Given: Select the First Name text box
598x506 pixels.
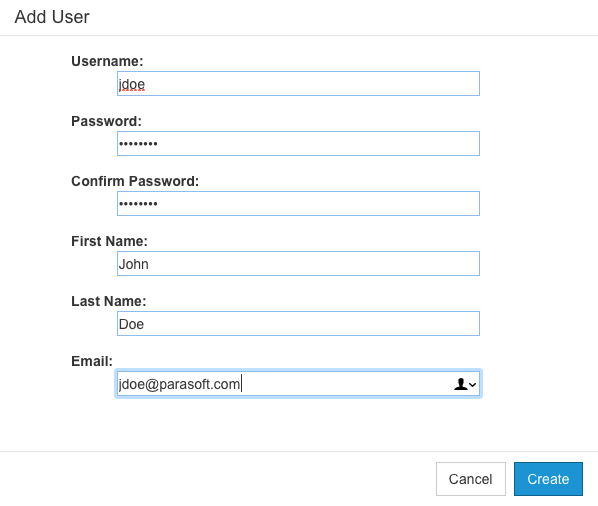Looking at the screenshot, I should coord(298,263).
